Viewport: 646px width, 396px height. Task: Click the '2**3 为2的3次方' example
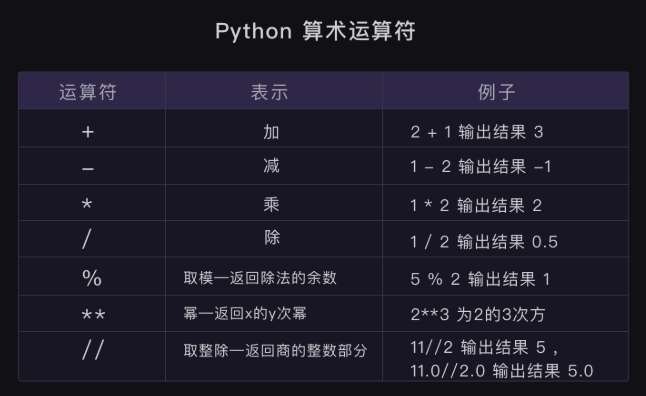[478, 315]
